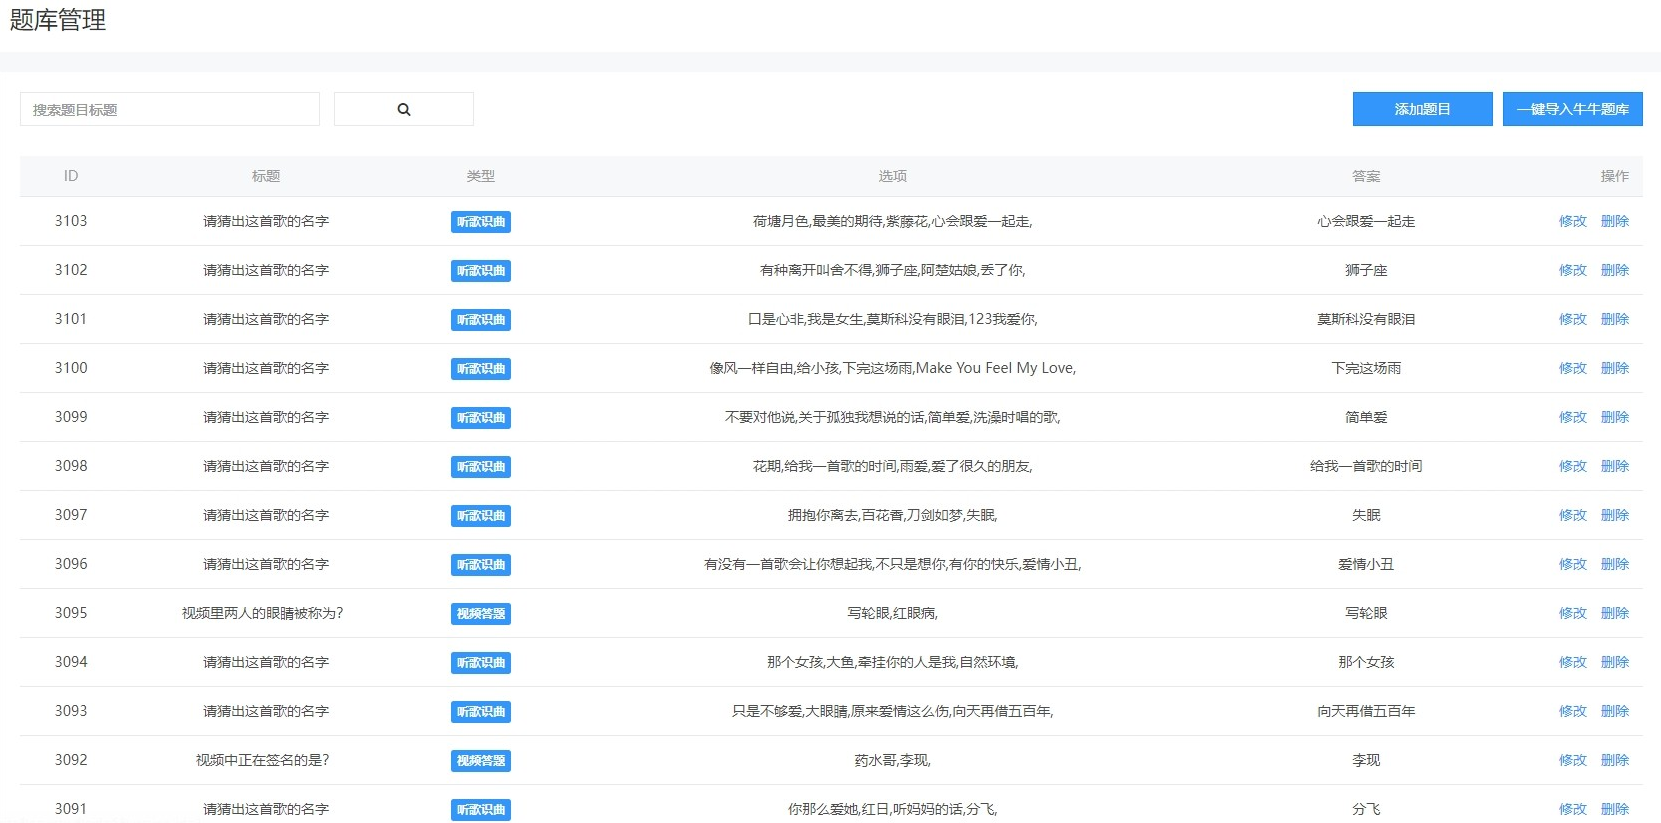Click 修改 for question ID 3103
This screenshot has height=823, width=1661.
click(x=1572, y=221)
